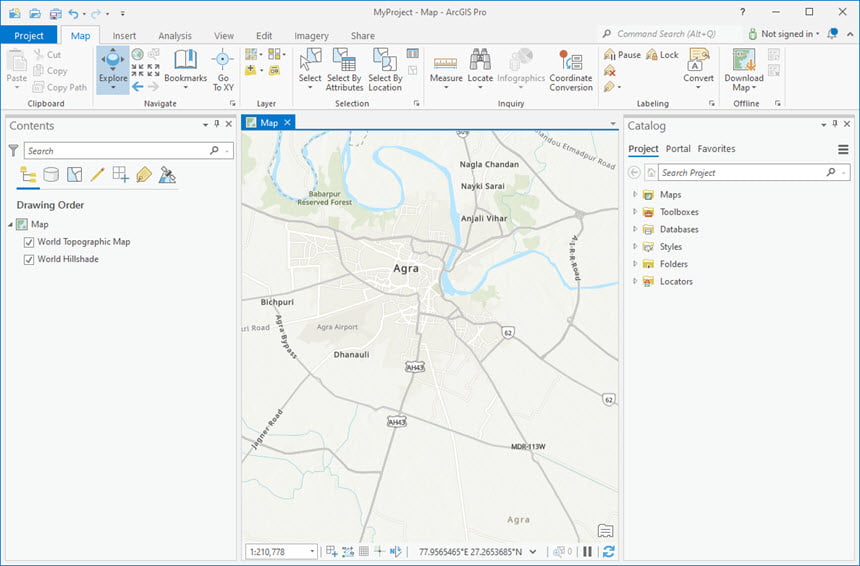Expand the Databases node in Catalog

[x=635, y=229]
